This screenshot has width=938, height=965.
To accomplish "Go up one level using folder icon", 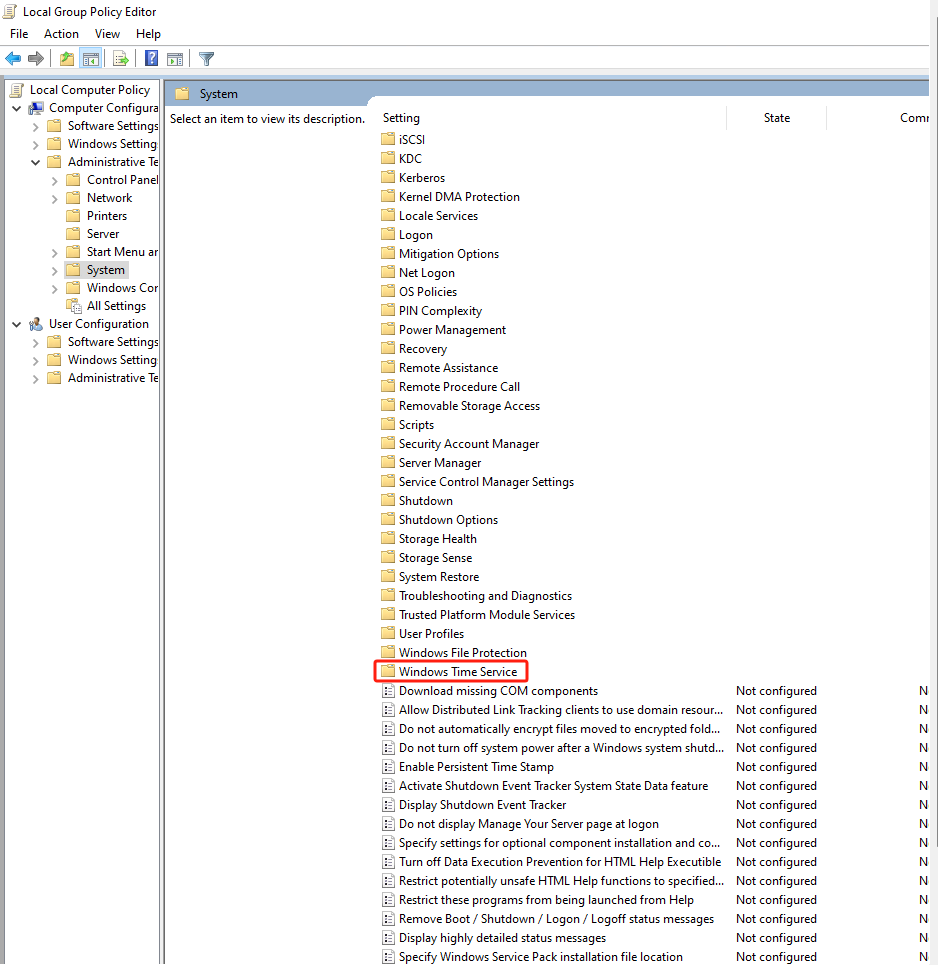I will pos(66,59).
